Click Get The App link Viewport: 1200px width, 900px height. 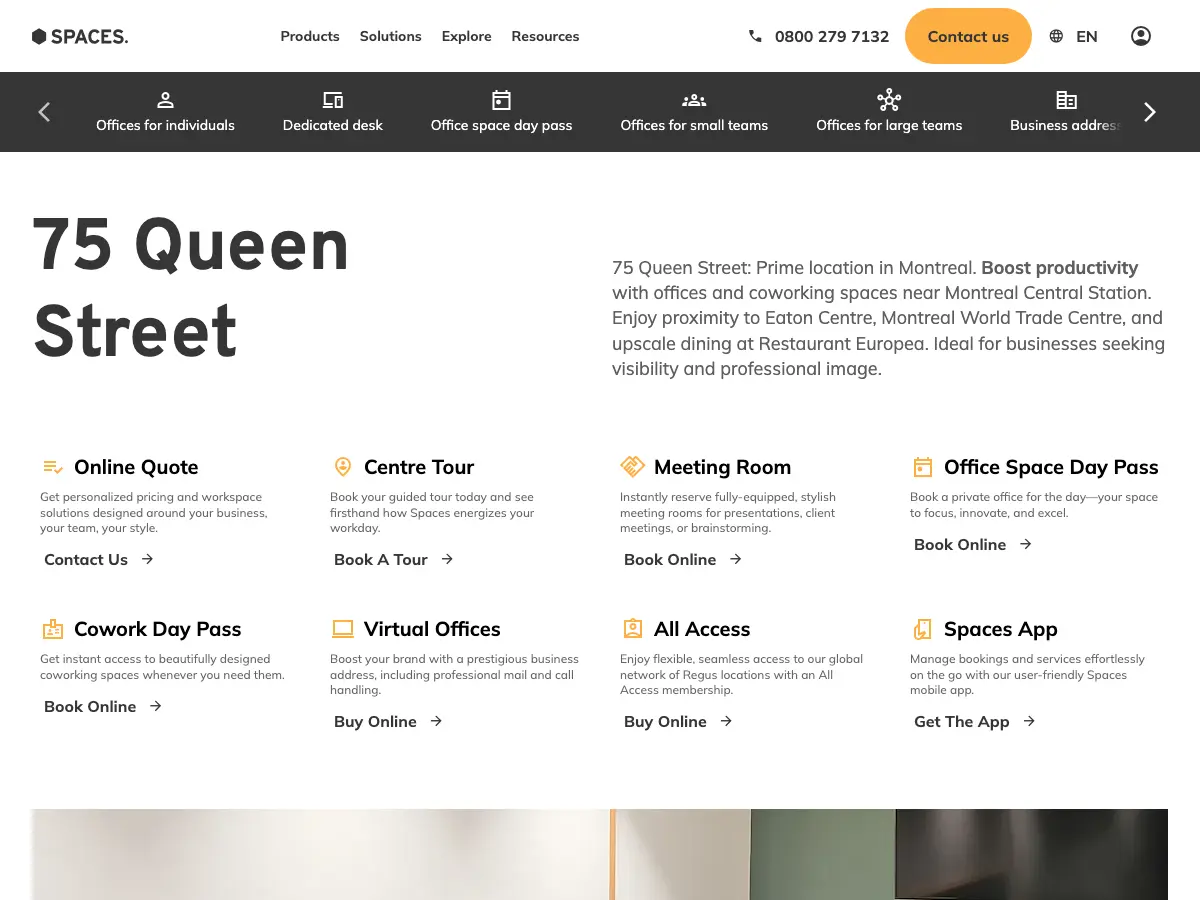(x=975, y=721)
